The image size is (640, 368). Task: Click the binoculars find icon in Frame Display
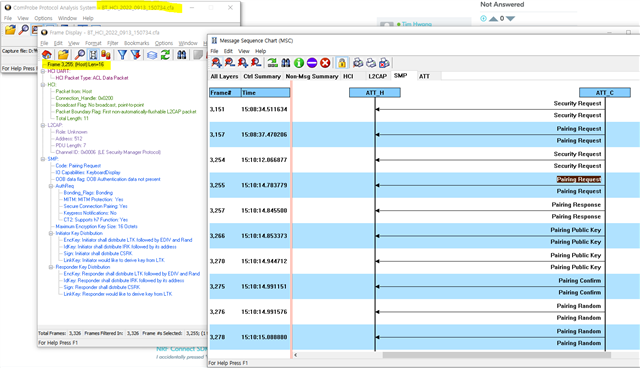182,54
